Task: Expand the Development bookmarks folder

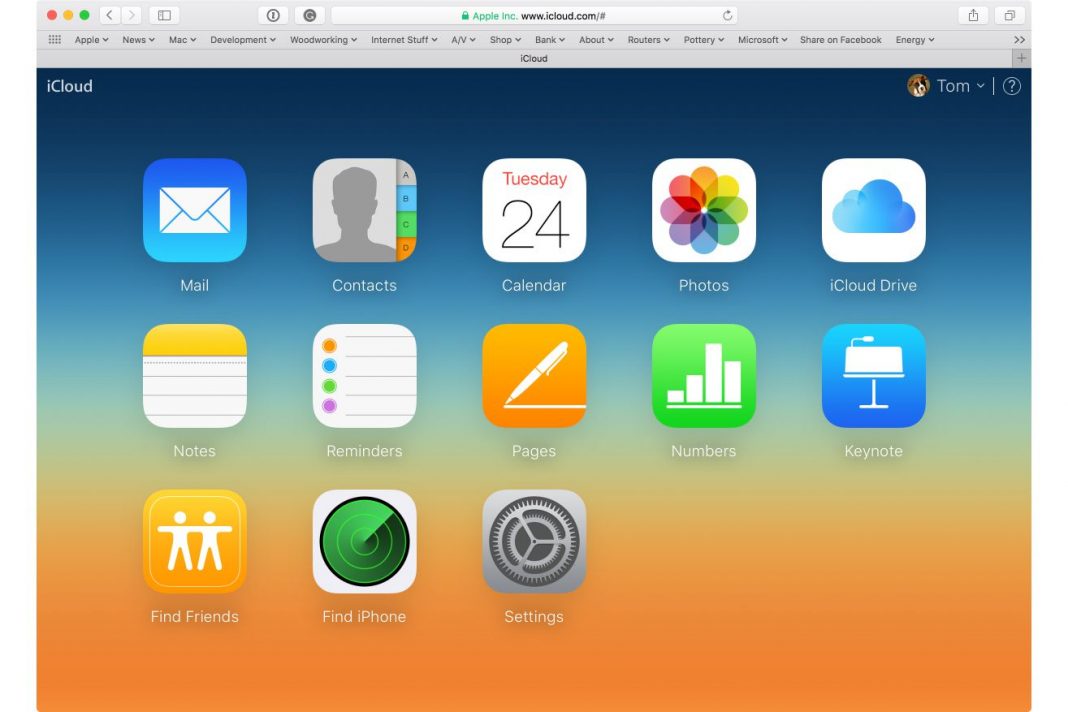Action: (x=243, y=40)
